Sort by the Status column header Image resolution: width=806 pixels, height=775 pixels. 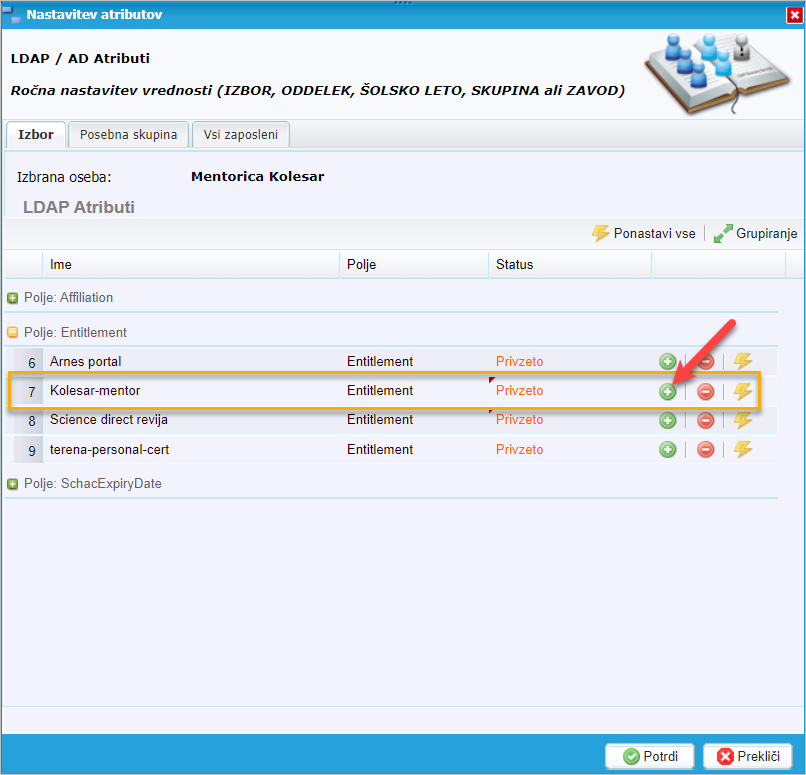coord(570,265)
